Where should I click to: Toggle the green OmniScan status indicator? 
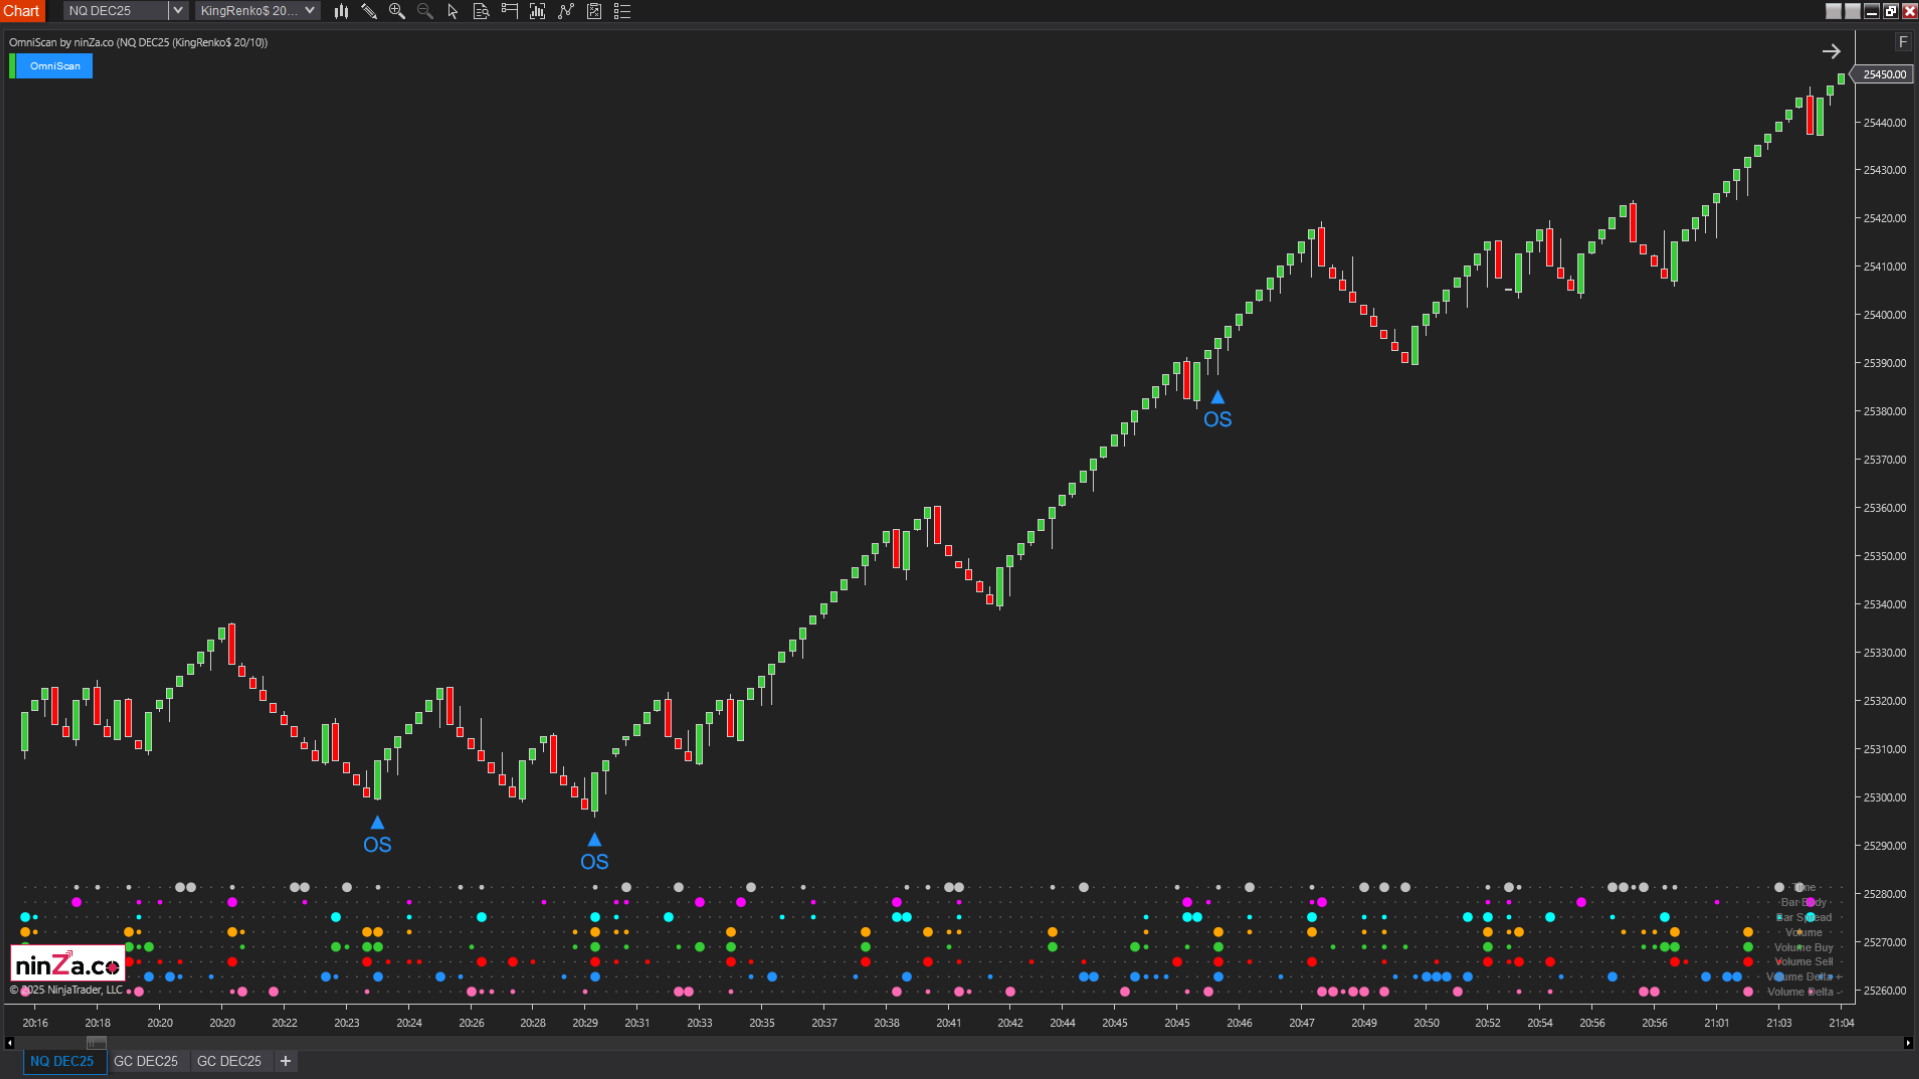click(10, 64)
